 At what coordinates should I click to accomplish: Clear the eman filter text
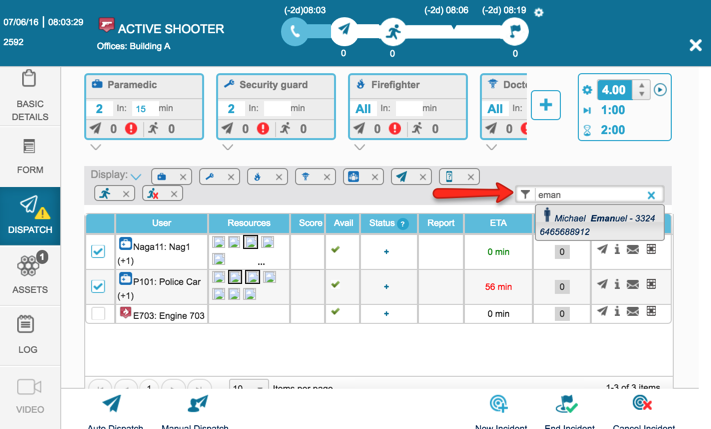(x=651, y=195)
